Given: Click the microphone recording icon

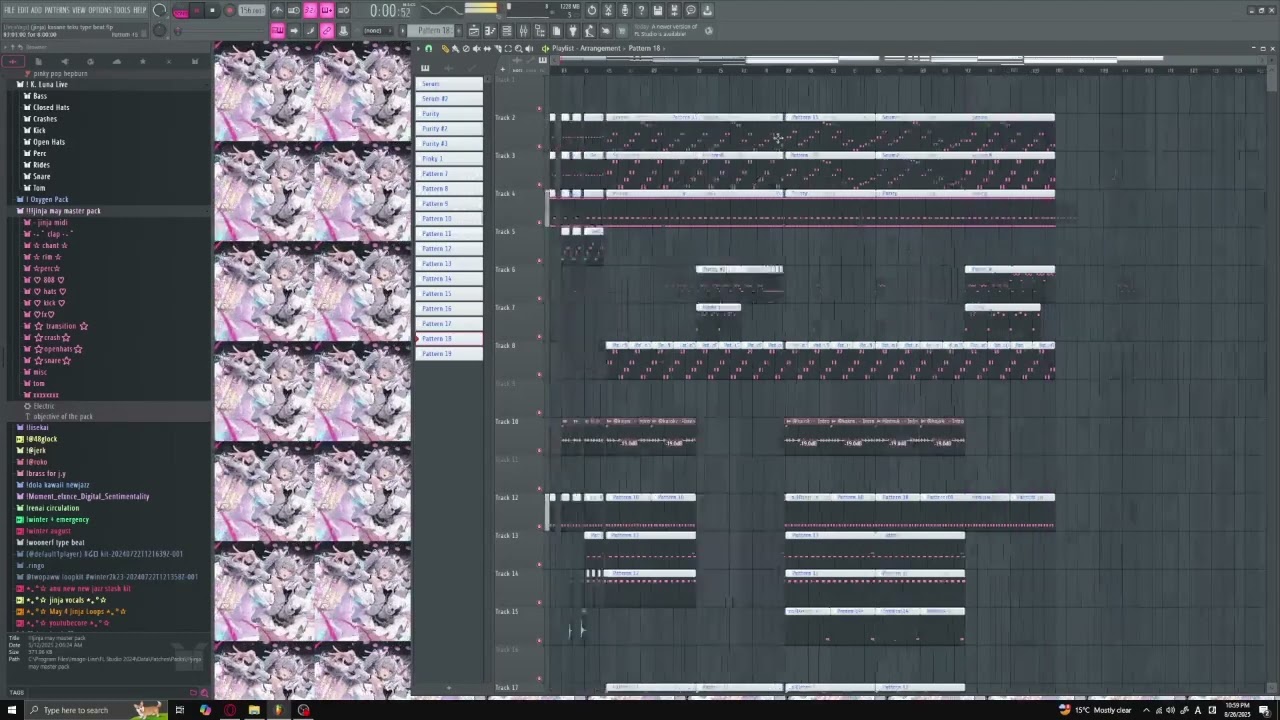Looking at the screenshot, I should pyautogui.click(x=625, y=10).
